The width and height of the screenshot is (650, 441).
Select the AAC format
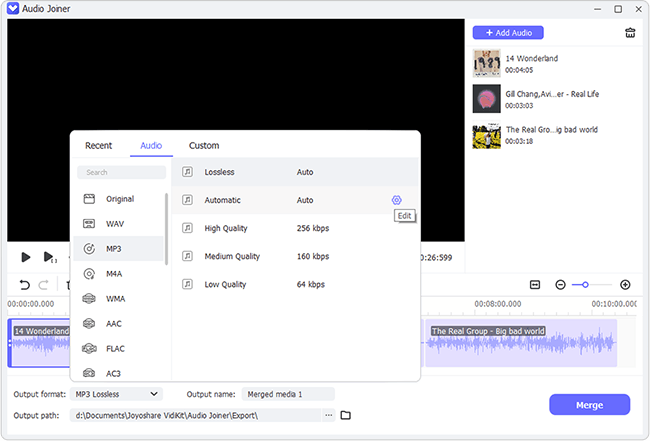(120, 324)
